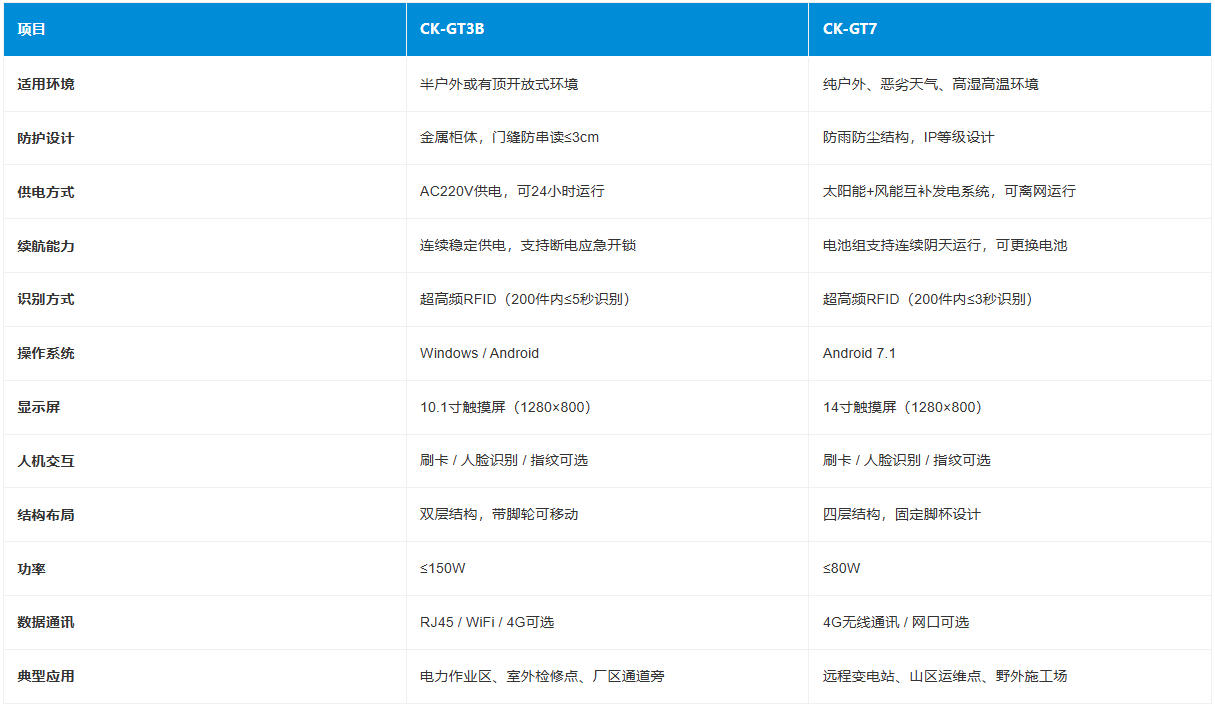Click the CK-GT3B column header
1215x707 pixels.
coord(450,29)
